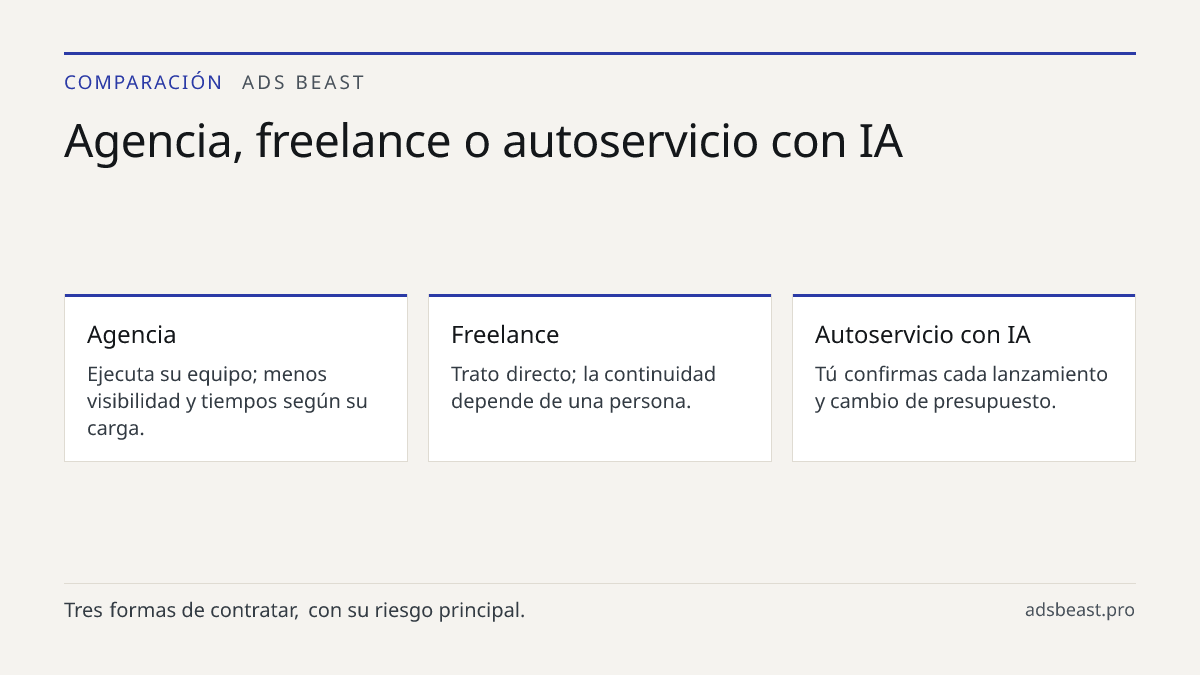Image resolution: width=1200 pixels, height=675 pixels.
Task: Open the Agencia card
Action: pos(236,378)
